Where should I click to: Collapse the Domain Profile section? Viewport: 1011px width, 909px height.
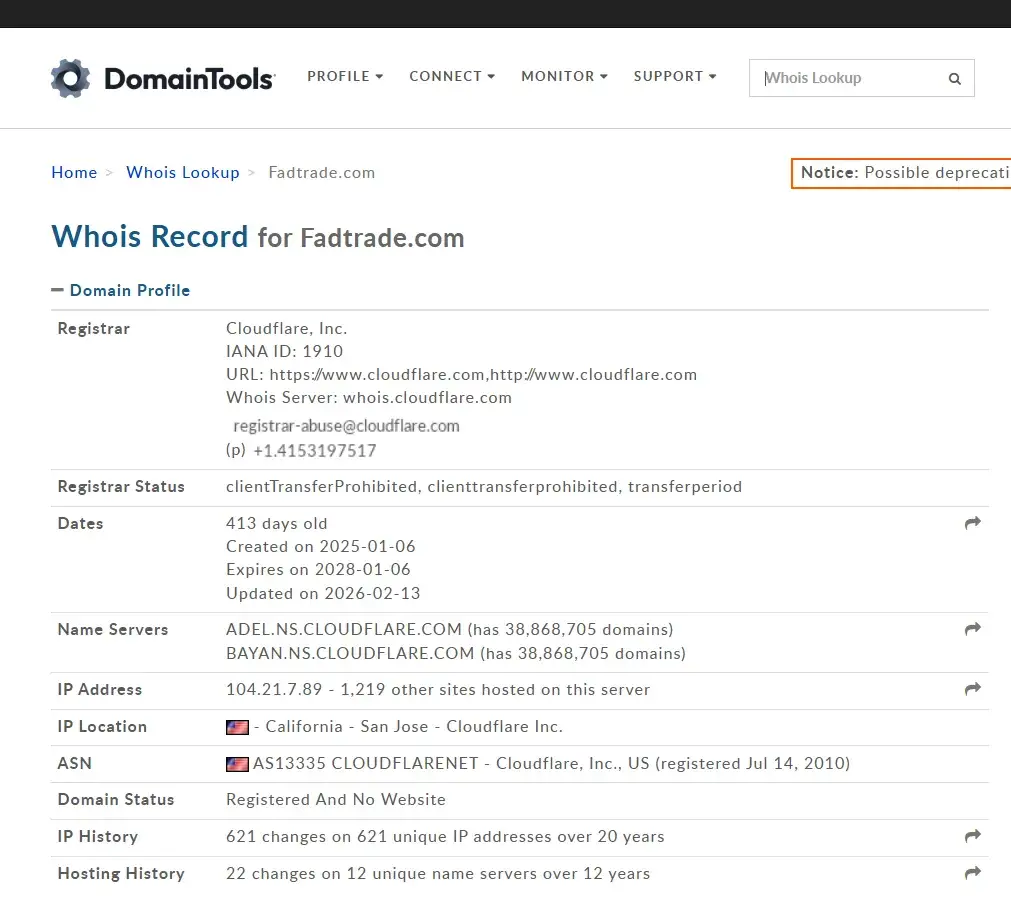pos(121,290)
